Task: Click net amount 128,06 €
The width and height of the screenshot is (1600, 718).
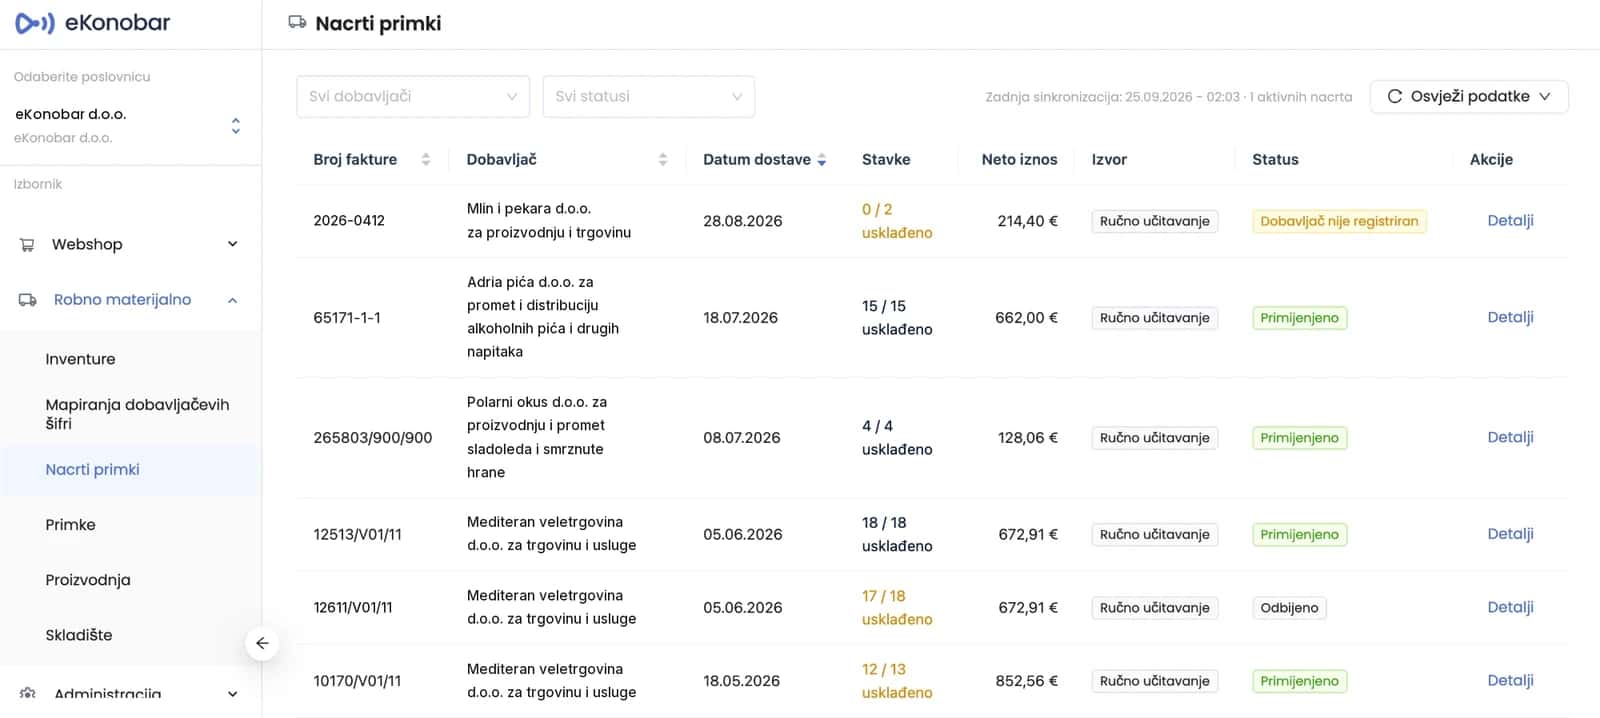Action: 1028,437
